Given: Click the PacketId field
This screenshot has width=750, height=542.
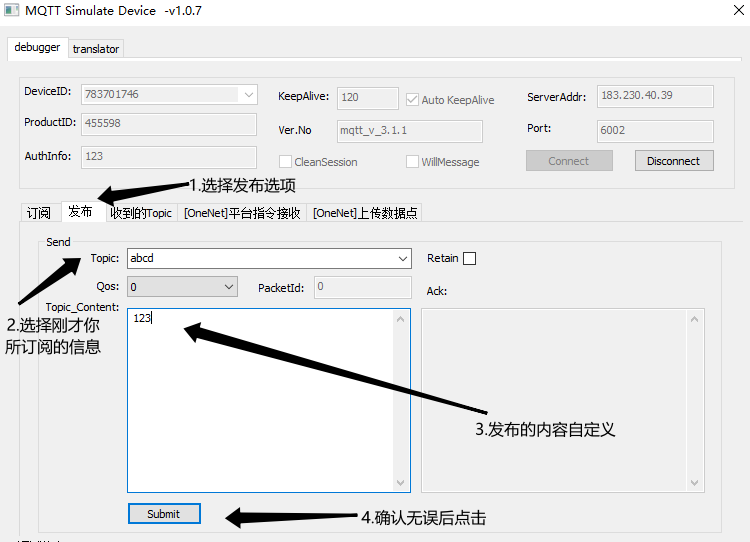Looking at the screenshot, I should coord(363,287).
